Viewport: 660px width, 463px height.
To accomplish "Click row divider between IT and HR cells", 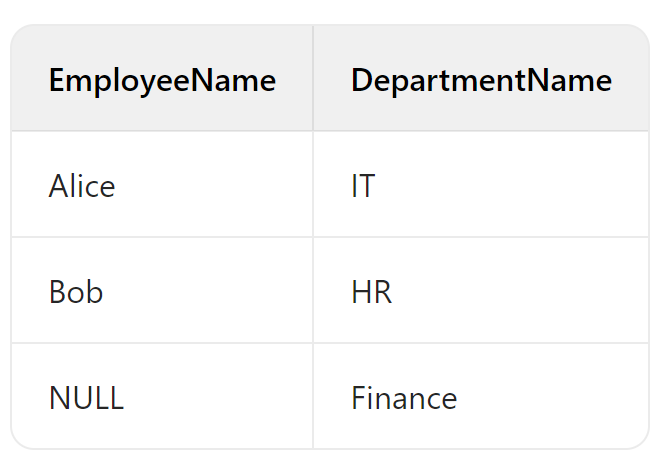I will pyautogui.click(x=481, y=237).
